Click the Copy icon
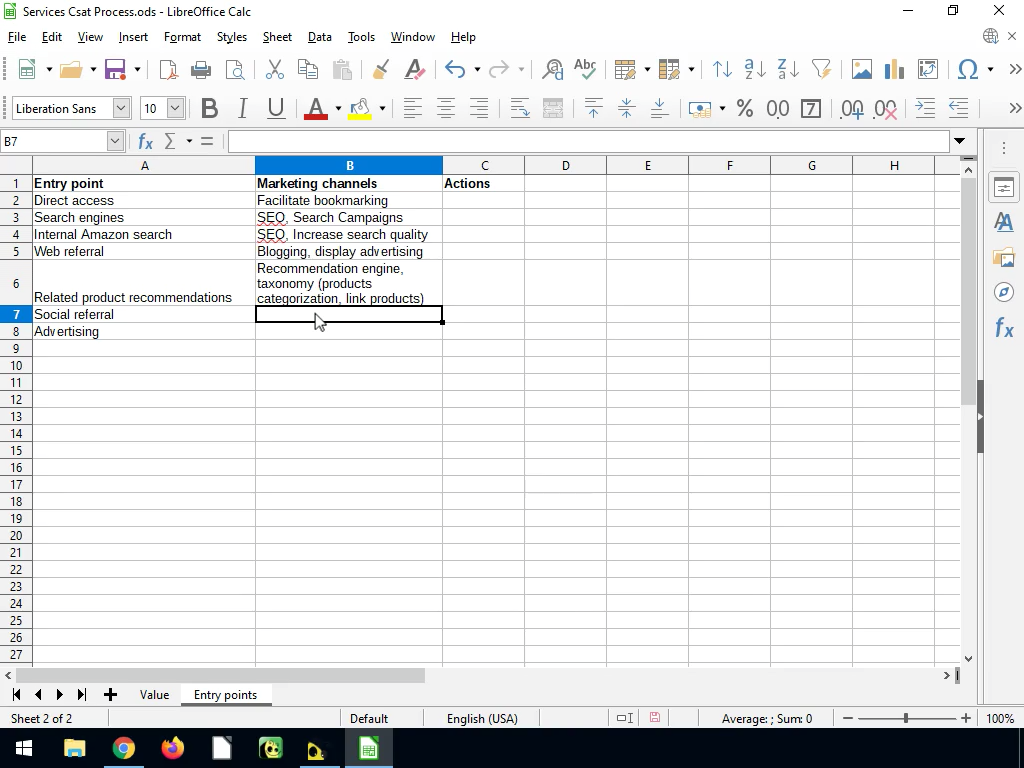The image size is (1024, 768). pyautogui.click(x=308, y=69)
